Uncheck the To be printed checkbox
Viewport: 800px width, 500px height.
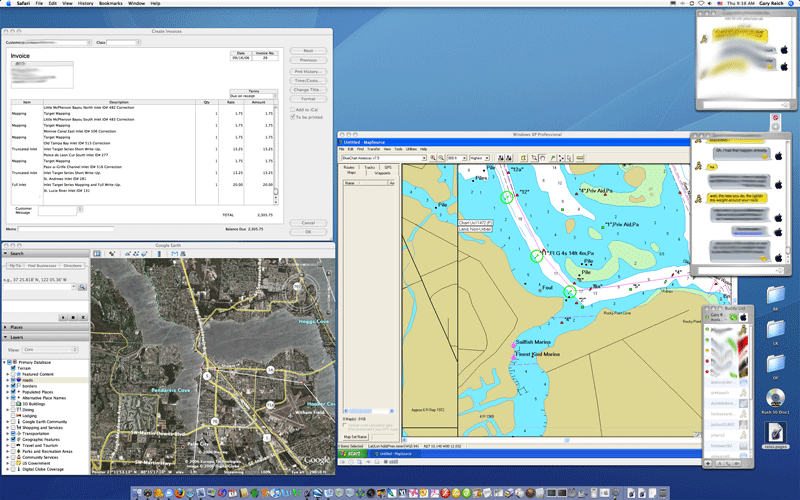(x=292, y=117)
